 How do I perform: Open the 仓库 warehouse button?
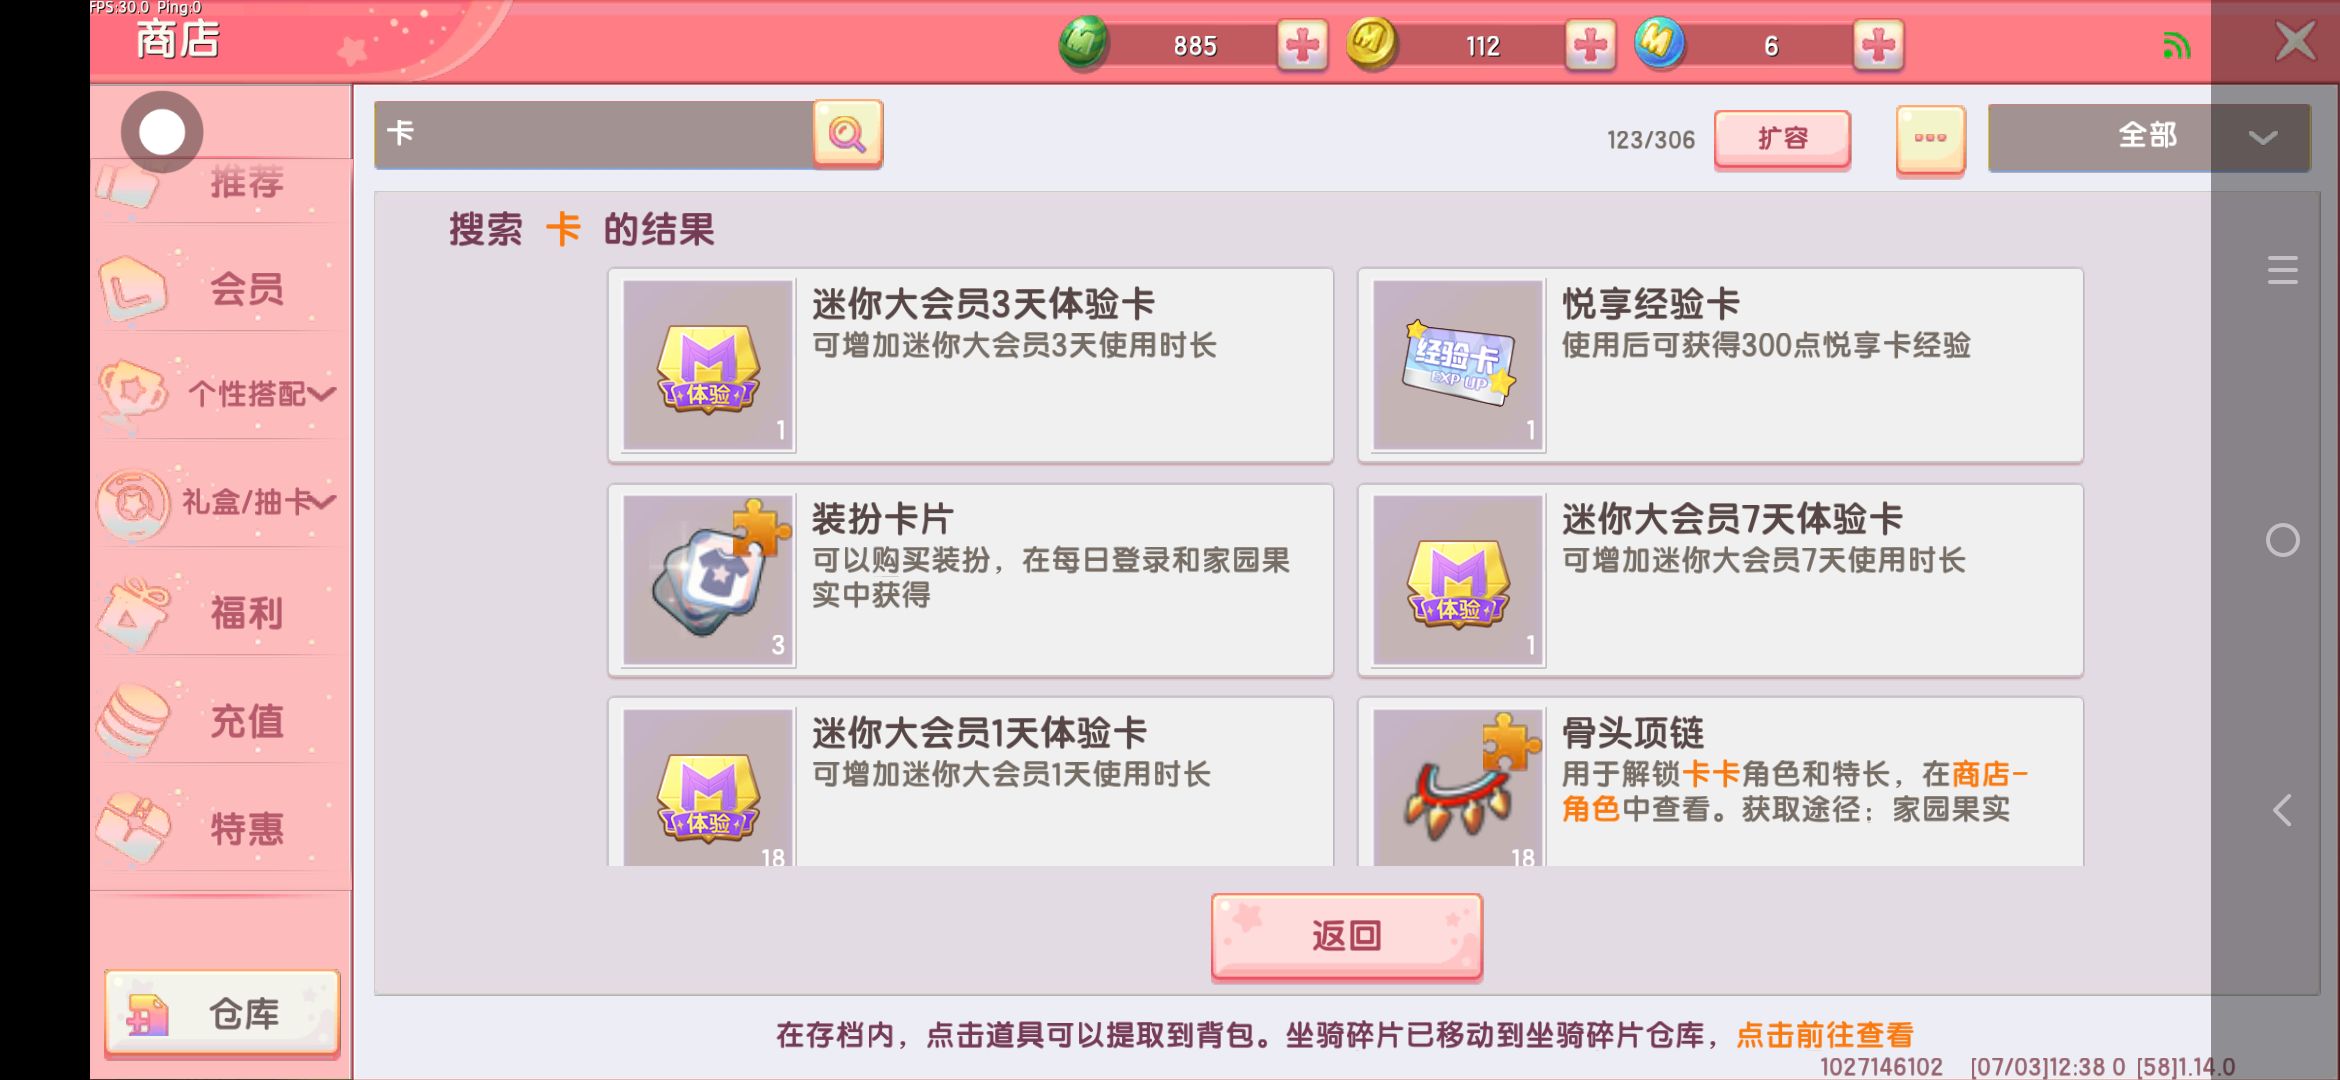click(222, 1014)
